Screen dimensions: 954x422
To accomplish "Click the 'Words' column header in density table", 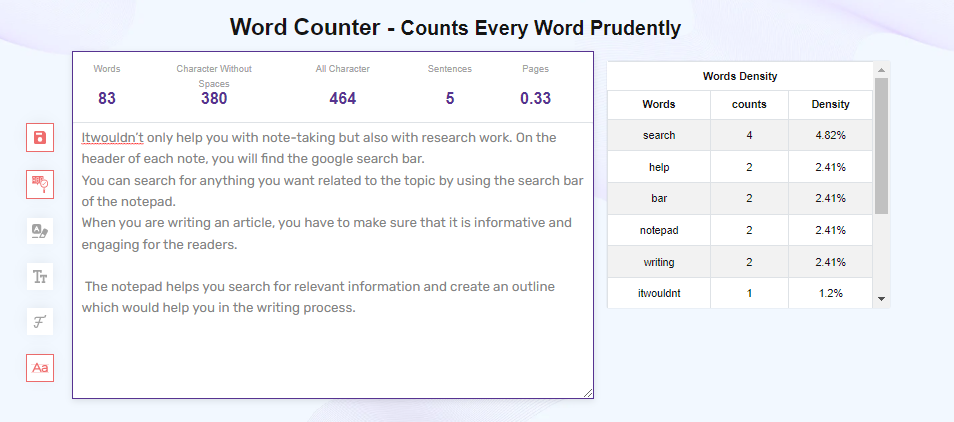I will 659,105.
